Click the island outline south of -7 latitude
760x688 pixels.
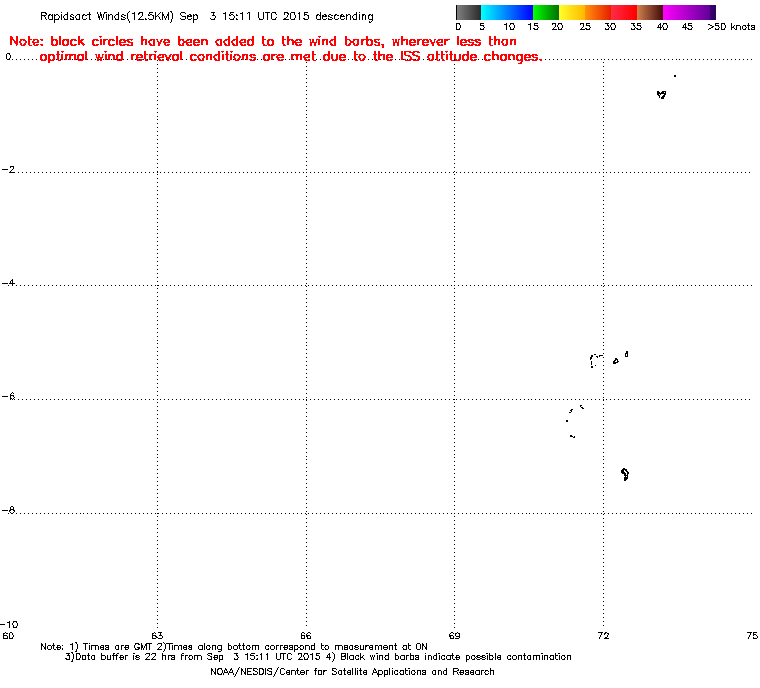tap(625, 474)
